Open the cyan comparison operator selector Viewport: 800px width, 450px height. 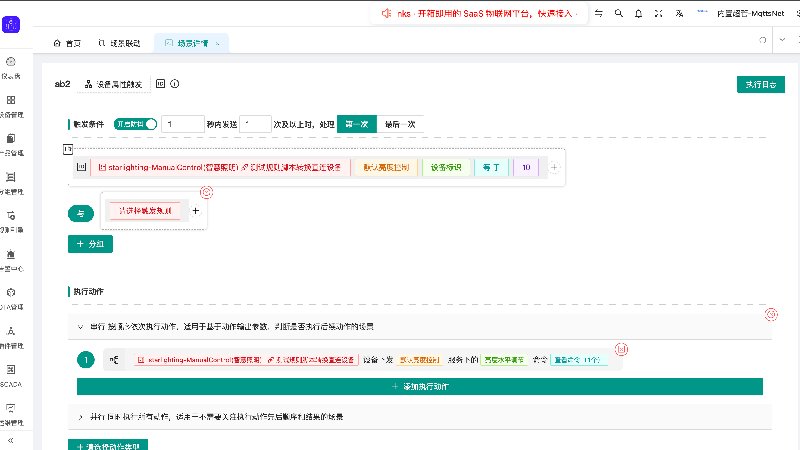coord(491,167)
